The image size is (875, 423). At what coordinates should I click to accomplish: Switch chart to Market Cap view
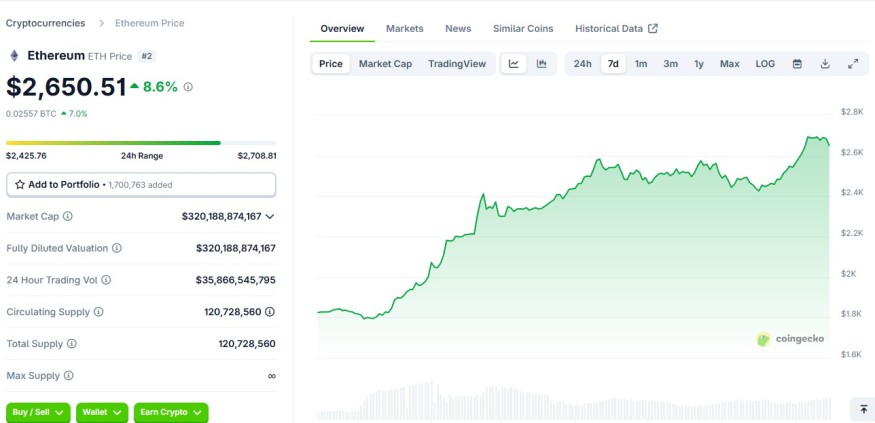[x=385, y=64]
